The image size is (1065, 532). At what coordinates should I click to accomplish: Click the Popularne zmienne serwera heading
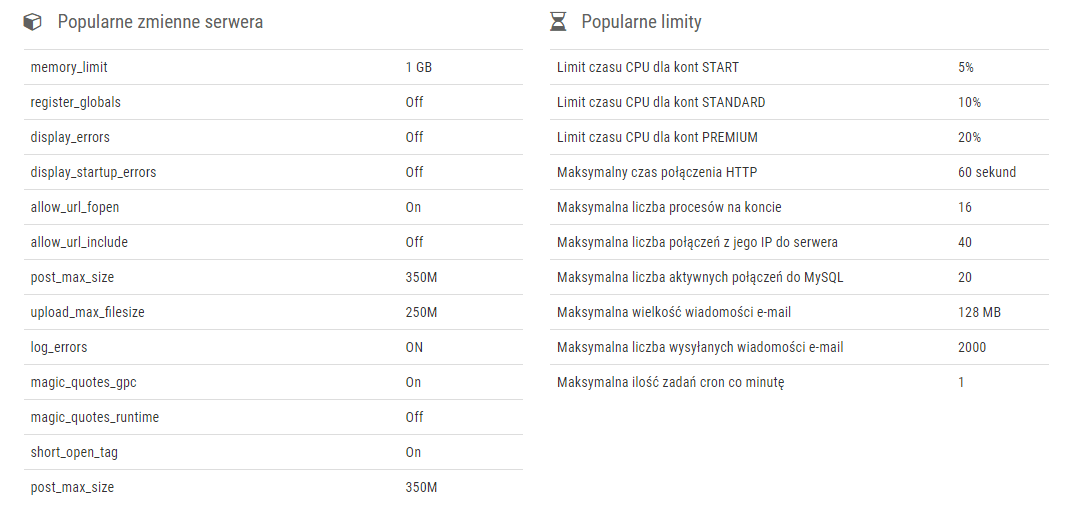(160, 22)
